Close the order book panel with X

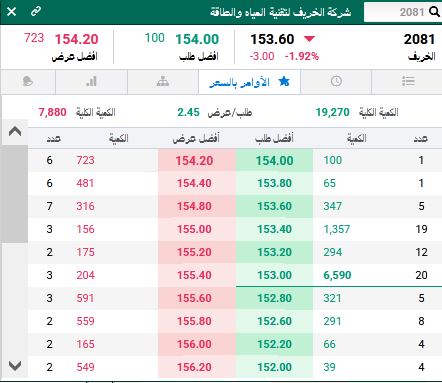(x=11, y=12)
